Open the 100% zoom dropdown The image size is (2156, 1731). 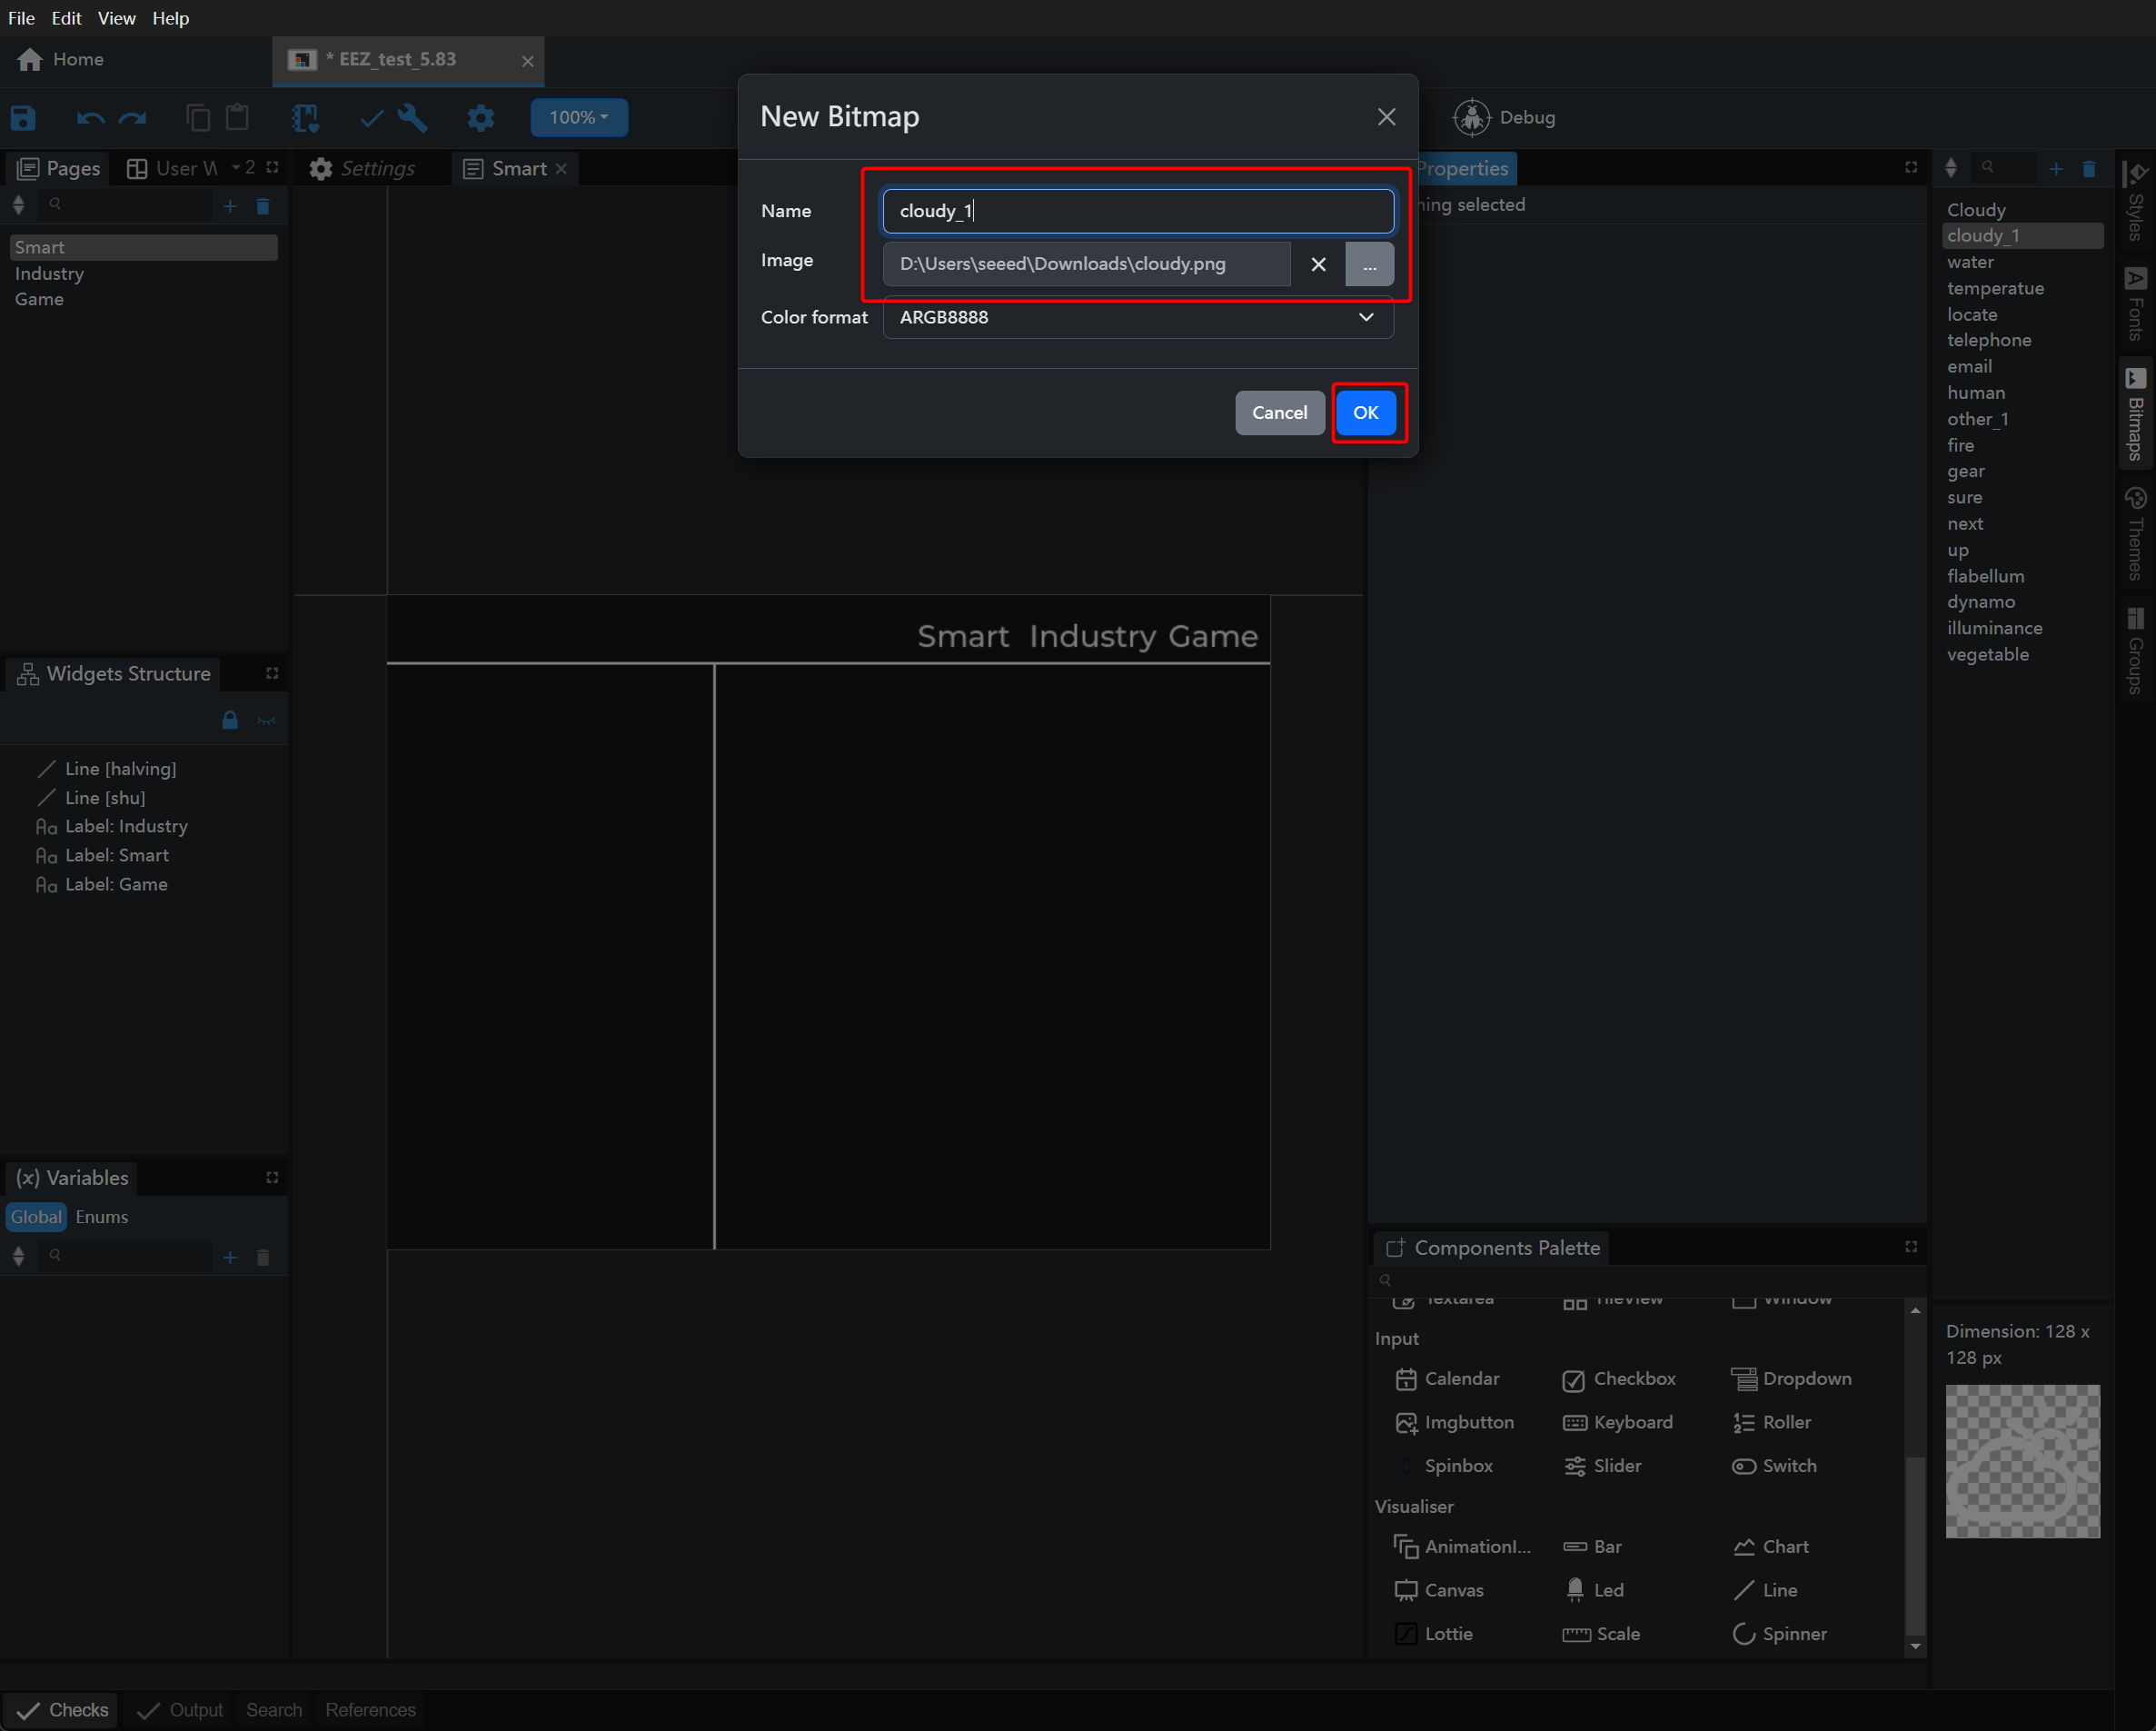[578, 117]
